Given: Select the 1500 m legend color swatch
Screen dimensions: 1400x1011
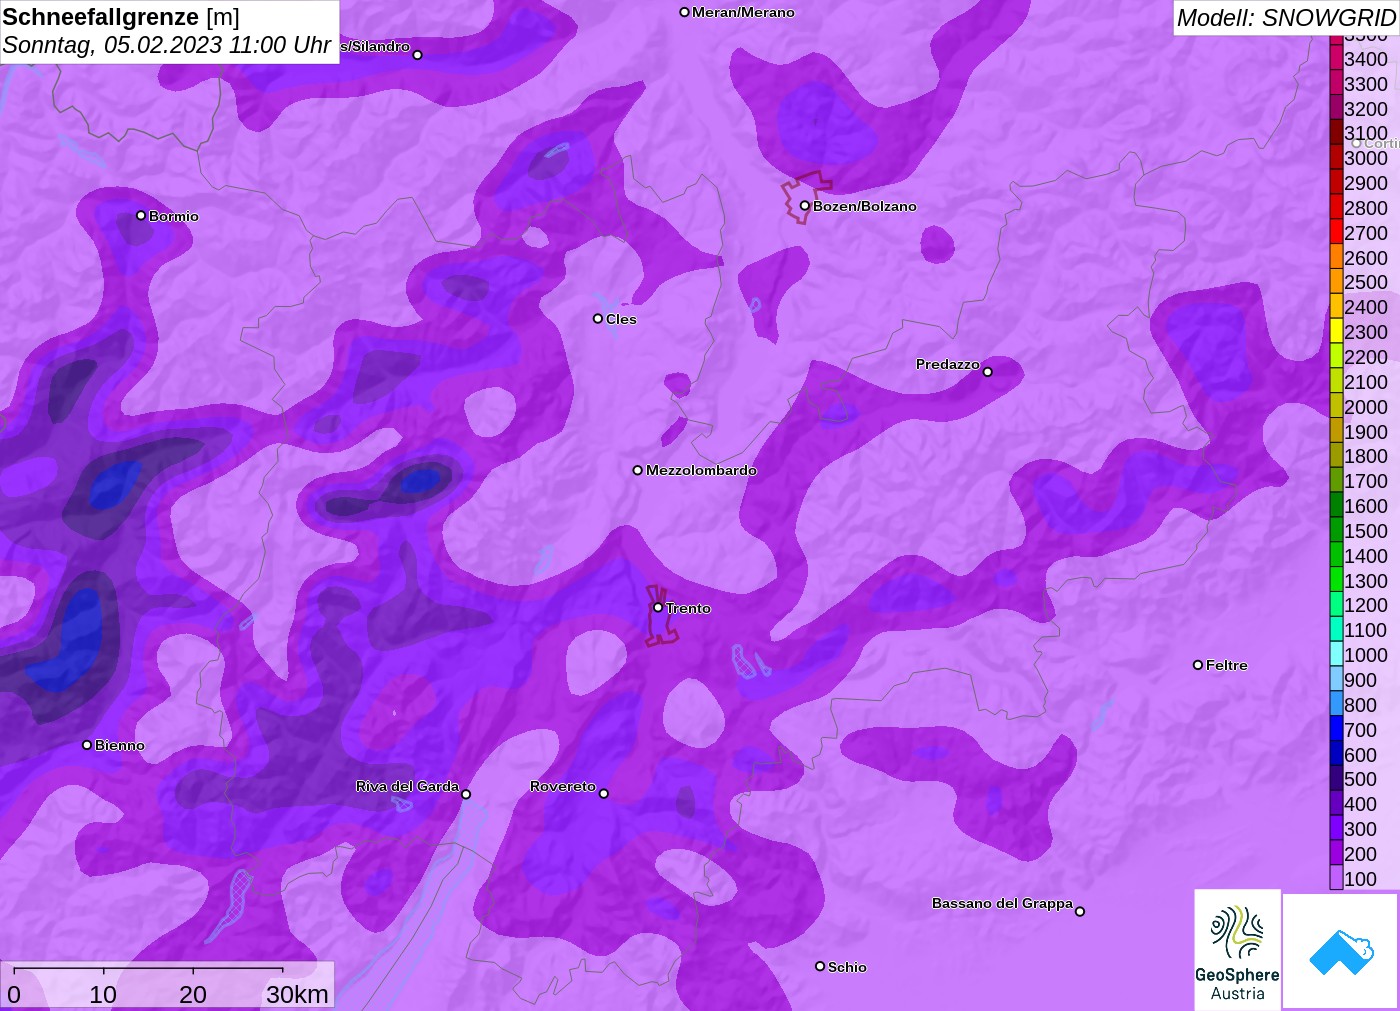Looking at the screenshot, I should coord(1336,531).
